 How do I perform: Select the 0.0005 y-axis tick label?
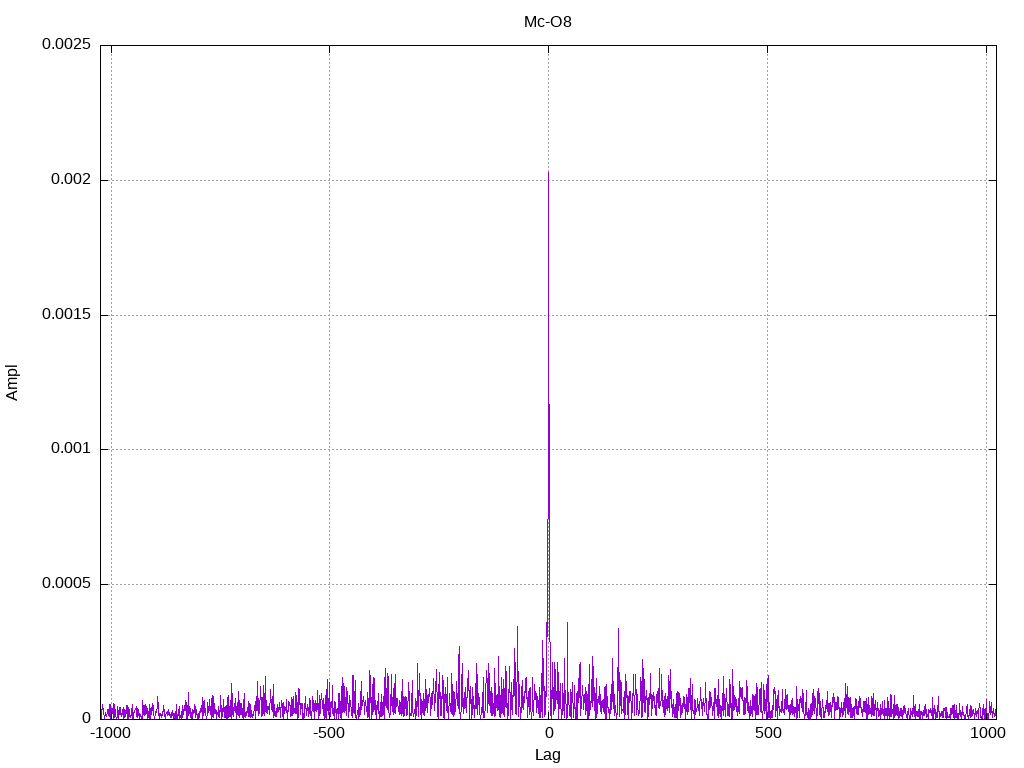(66, 584)
